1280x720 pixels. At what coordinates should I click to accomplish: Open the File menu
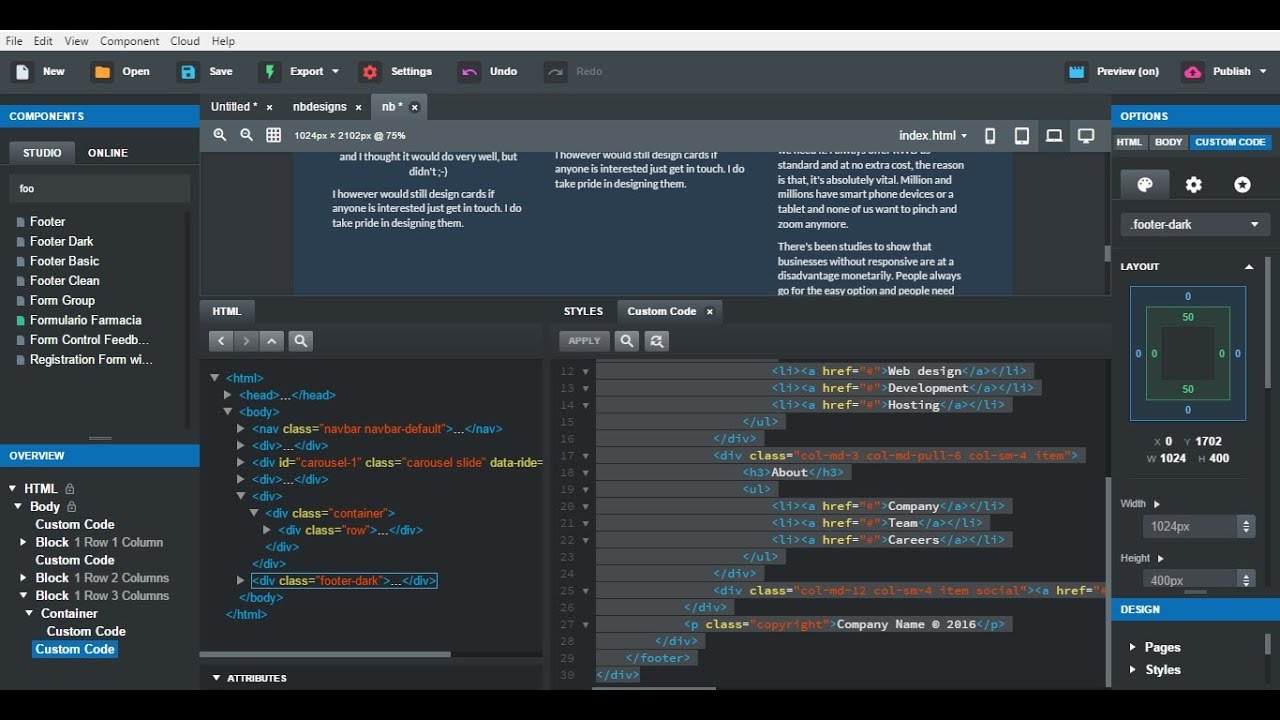[x=14, y=41]
